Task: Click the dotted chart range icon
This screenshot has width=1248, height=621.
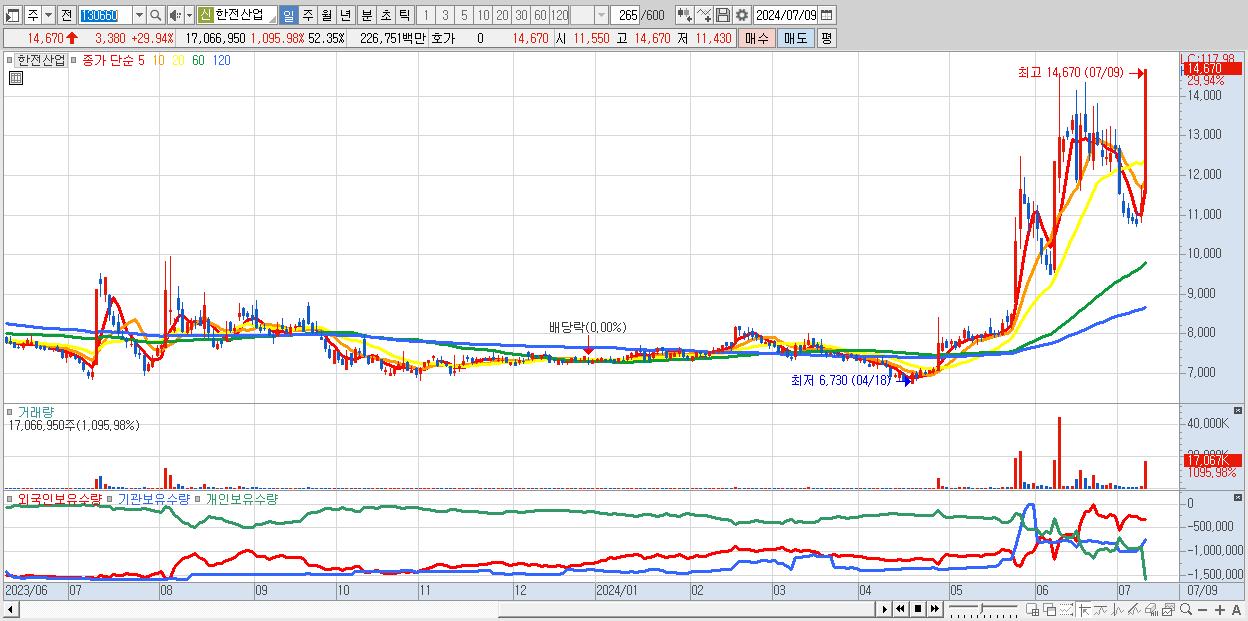Action: (1066, 609)
